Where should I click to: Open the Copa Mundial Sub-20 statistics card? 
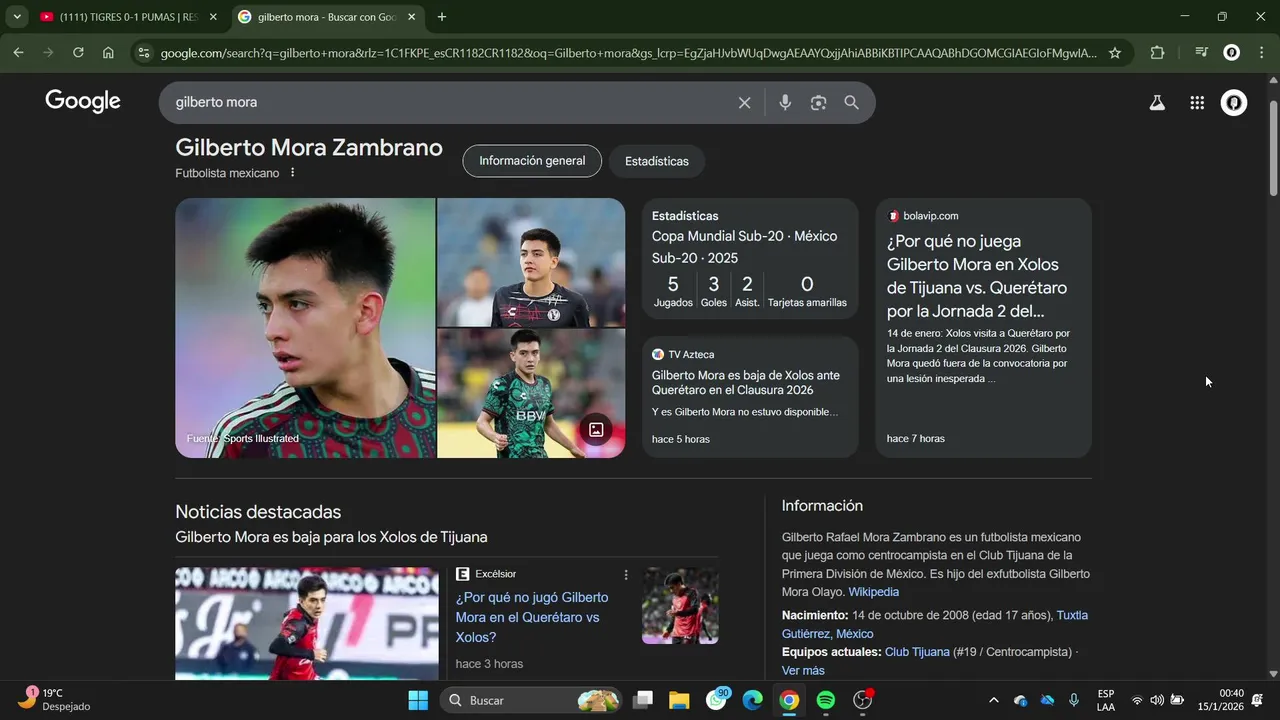pos(750,258)
